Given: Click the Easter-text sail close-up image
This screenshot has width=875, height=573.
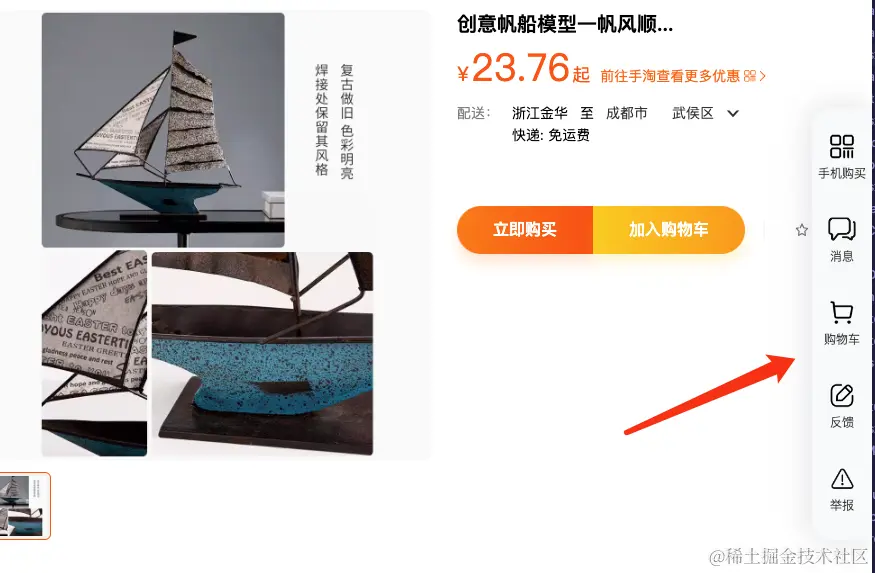Looking at the screenshot, I should pyautogui.click(x=94, y=353).
